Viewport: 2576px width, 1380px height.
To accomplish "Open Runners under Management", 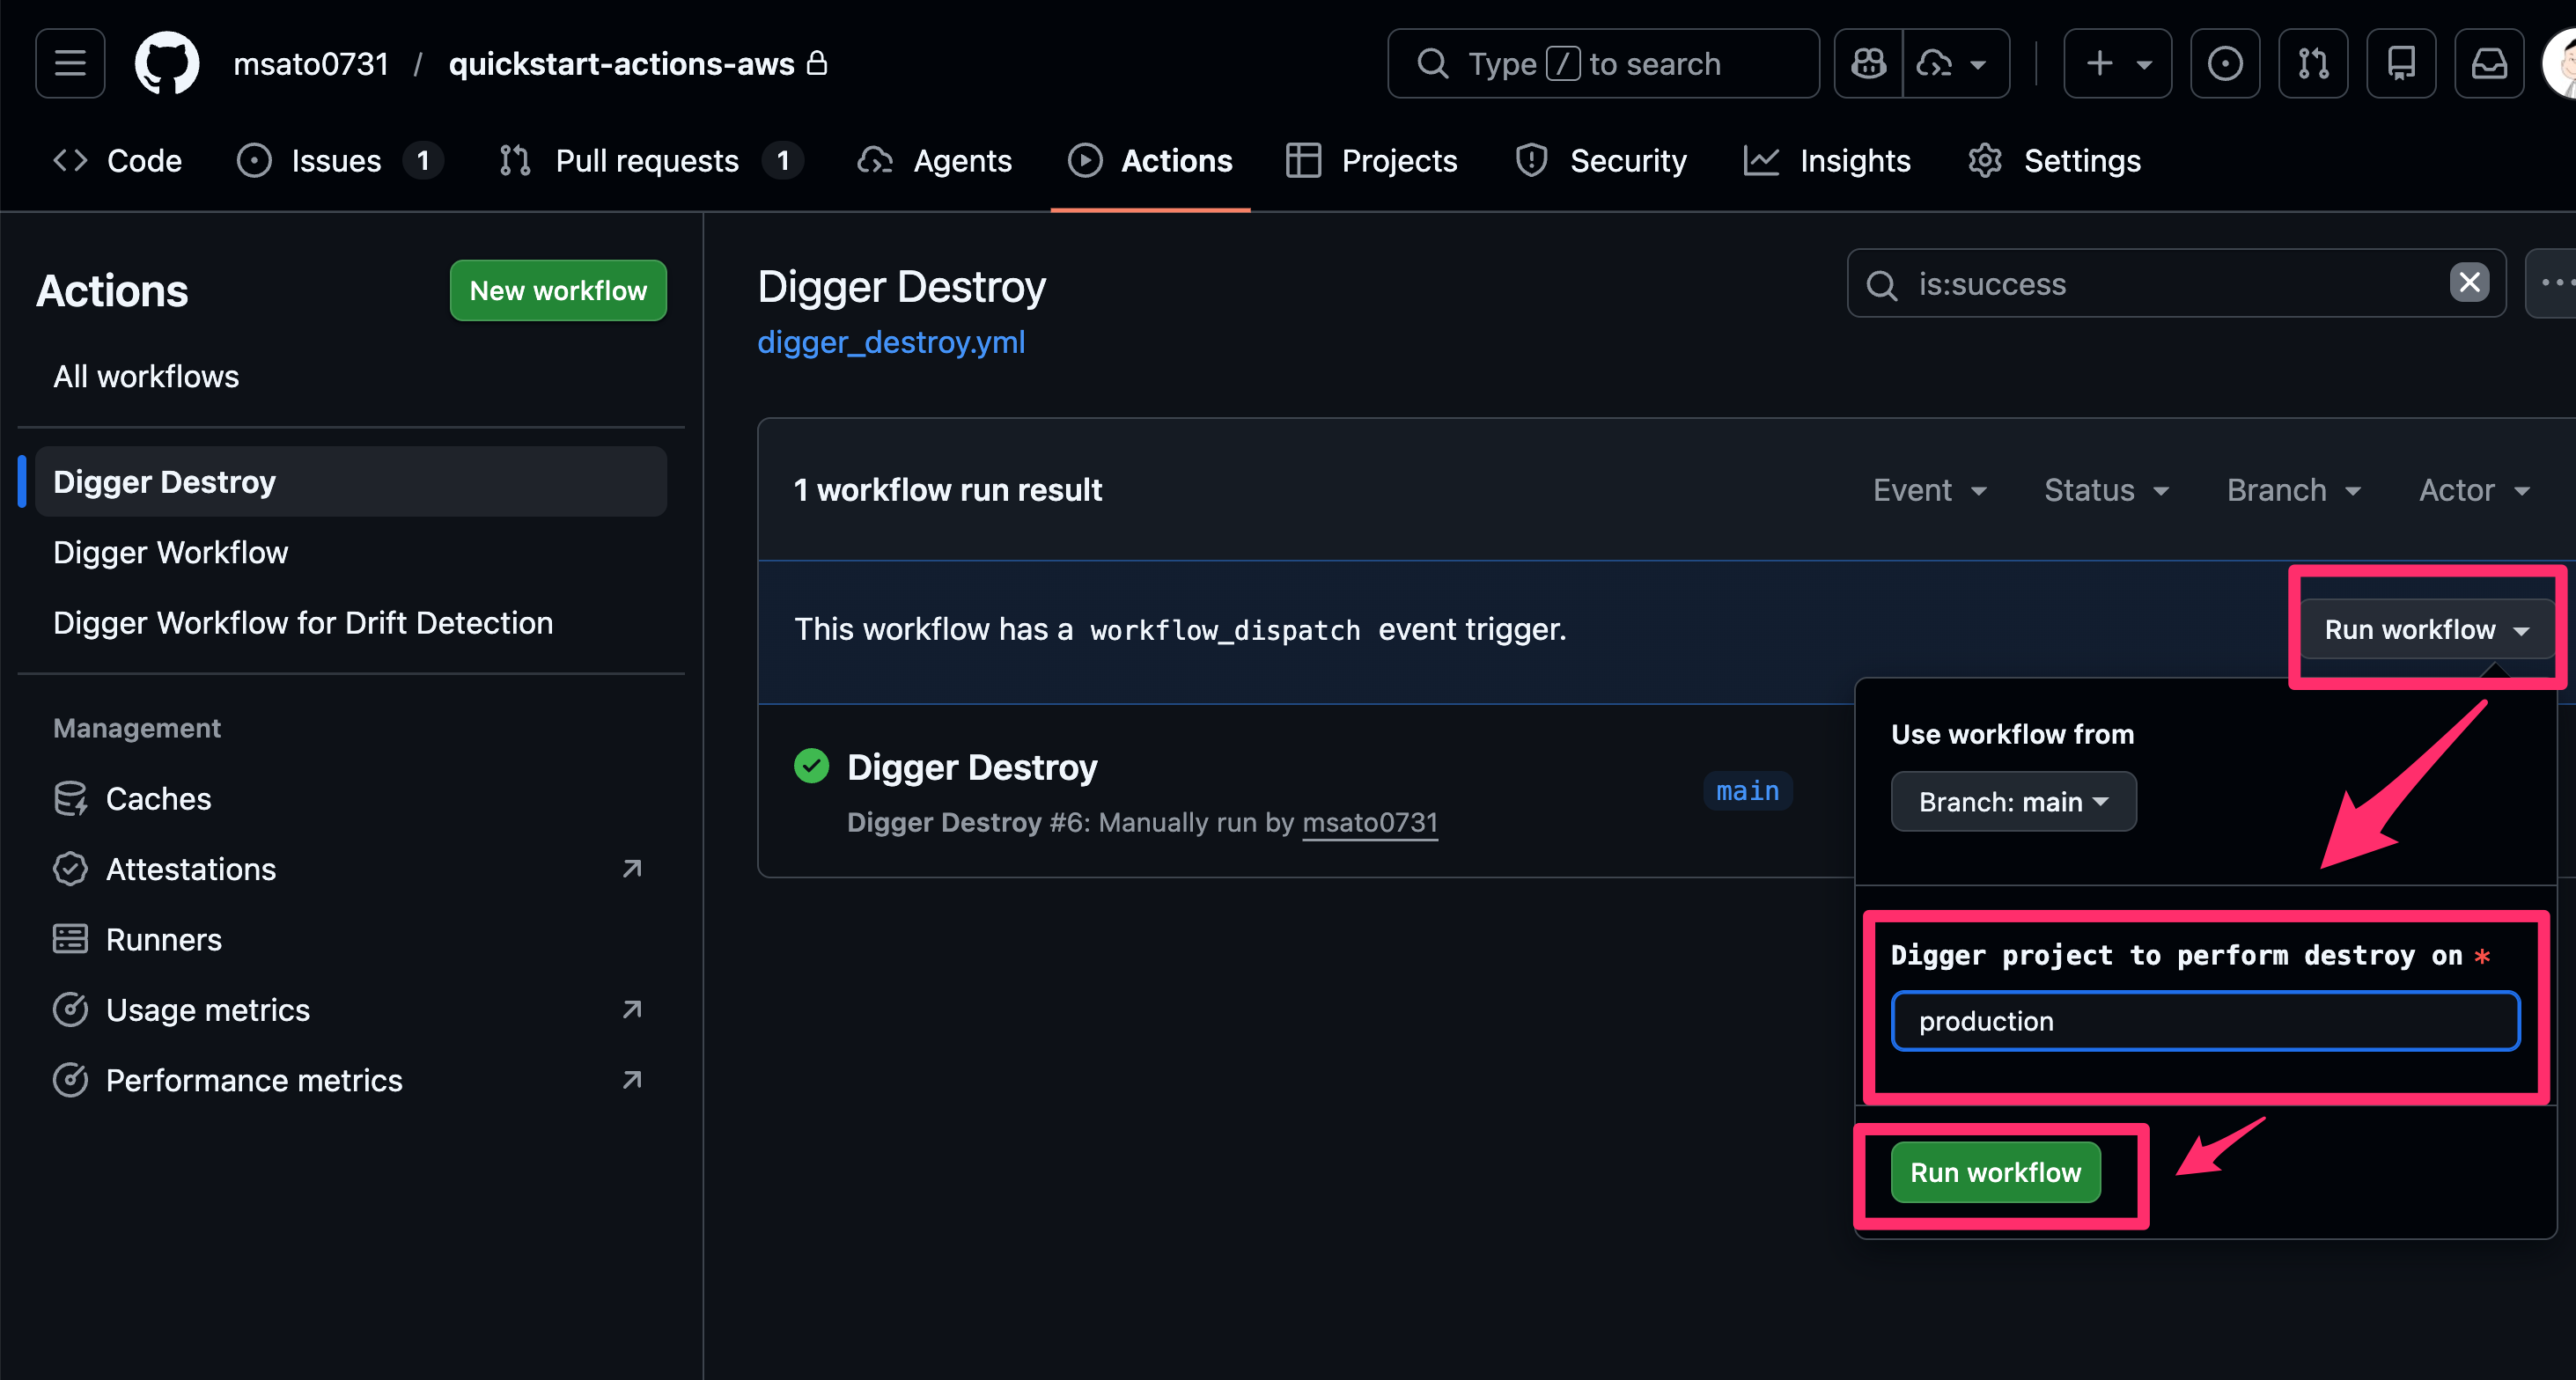I will point(163,939).
